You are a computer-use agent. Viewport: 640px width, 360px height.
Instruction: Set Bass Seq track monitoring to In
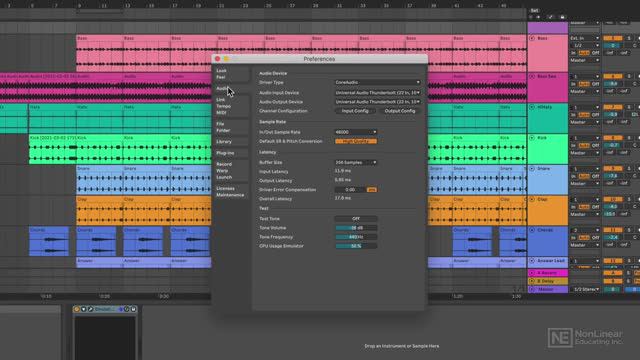573,84
